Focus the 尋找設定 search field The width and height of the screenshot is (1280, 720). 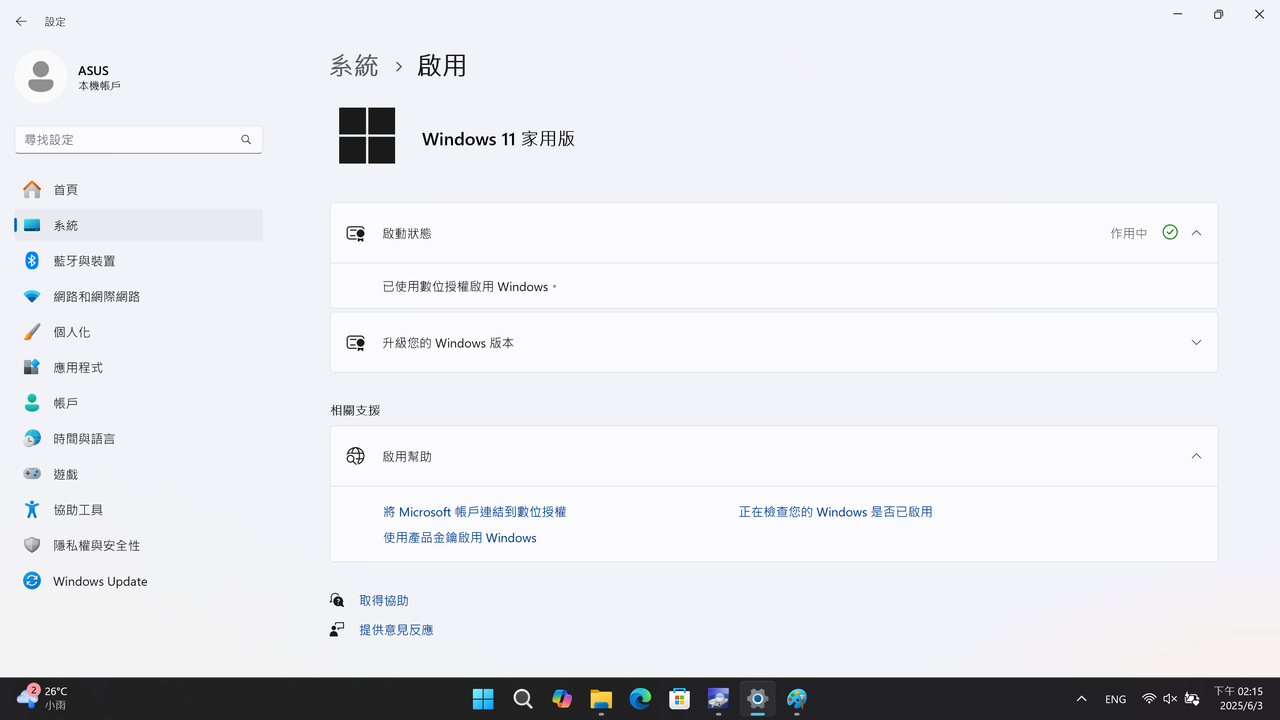138,140
